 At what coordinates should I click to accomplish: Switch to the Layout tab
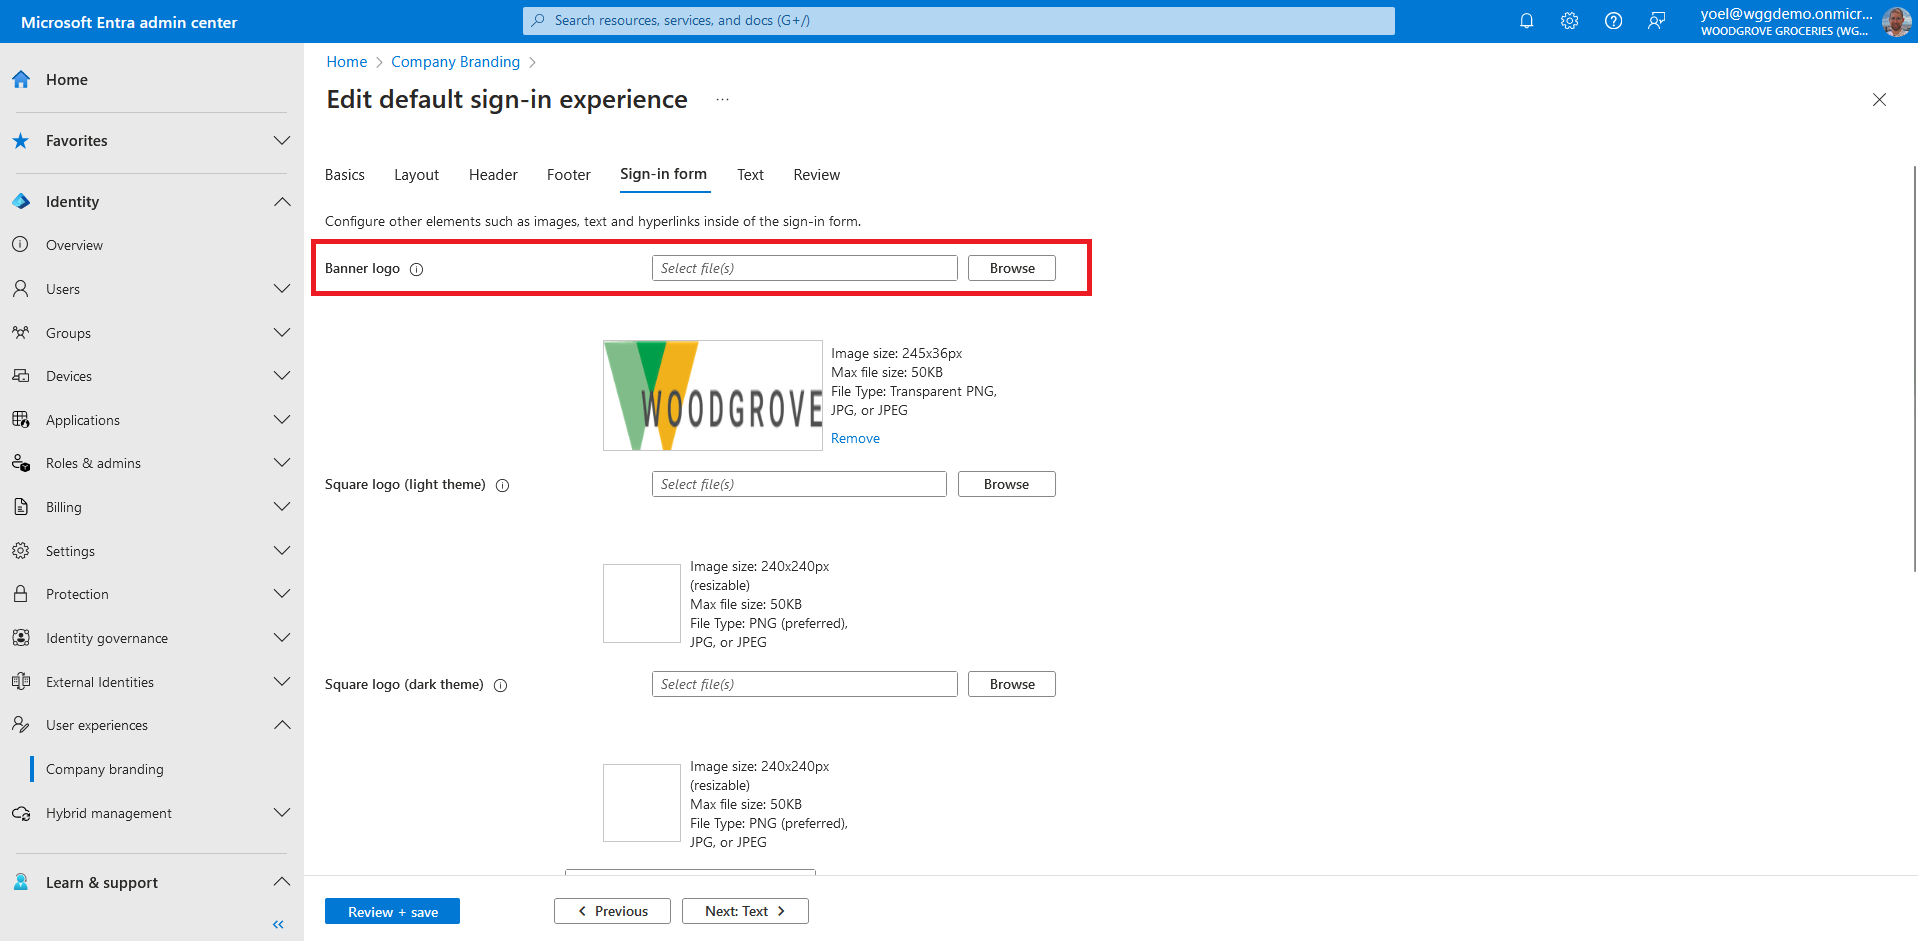tap(416, 175)
